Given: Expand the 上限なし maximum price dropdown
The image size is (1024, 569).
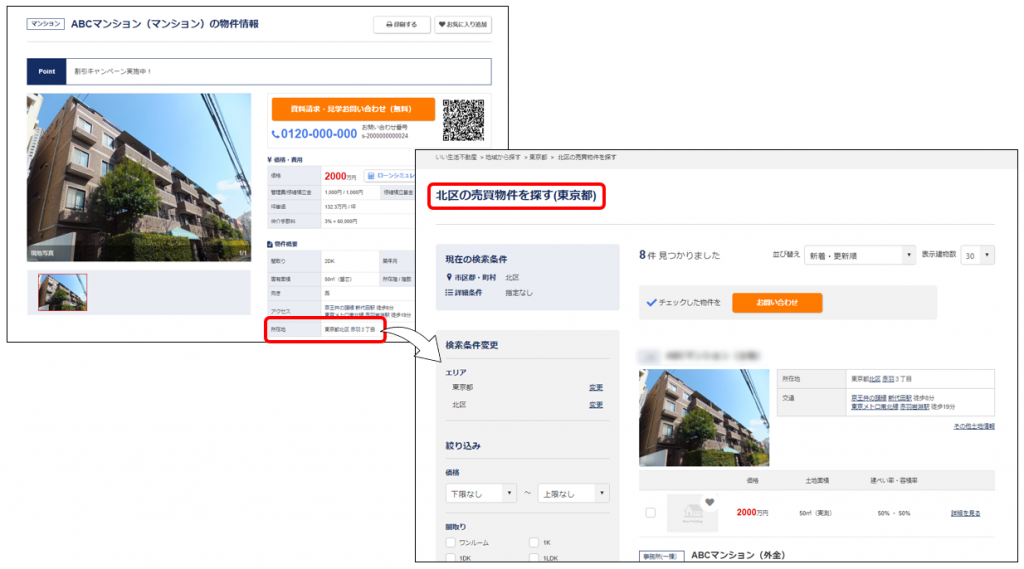Looking at the screenshot, I should coord(573,493).
